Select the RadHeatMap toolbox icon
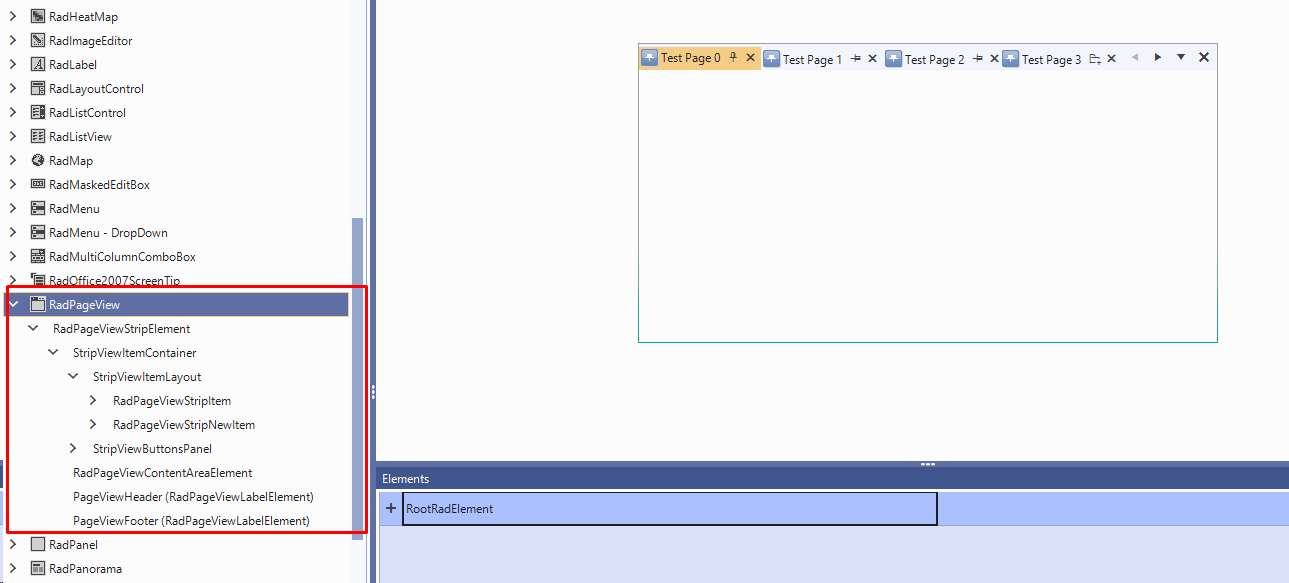 pyautogui.click(x=40, y=16)
